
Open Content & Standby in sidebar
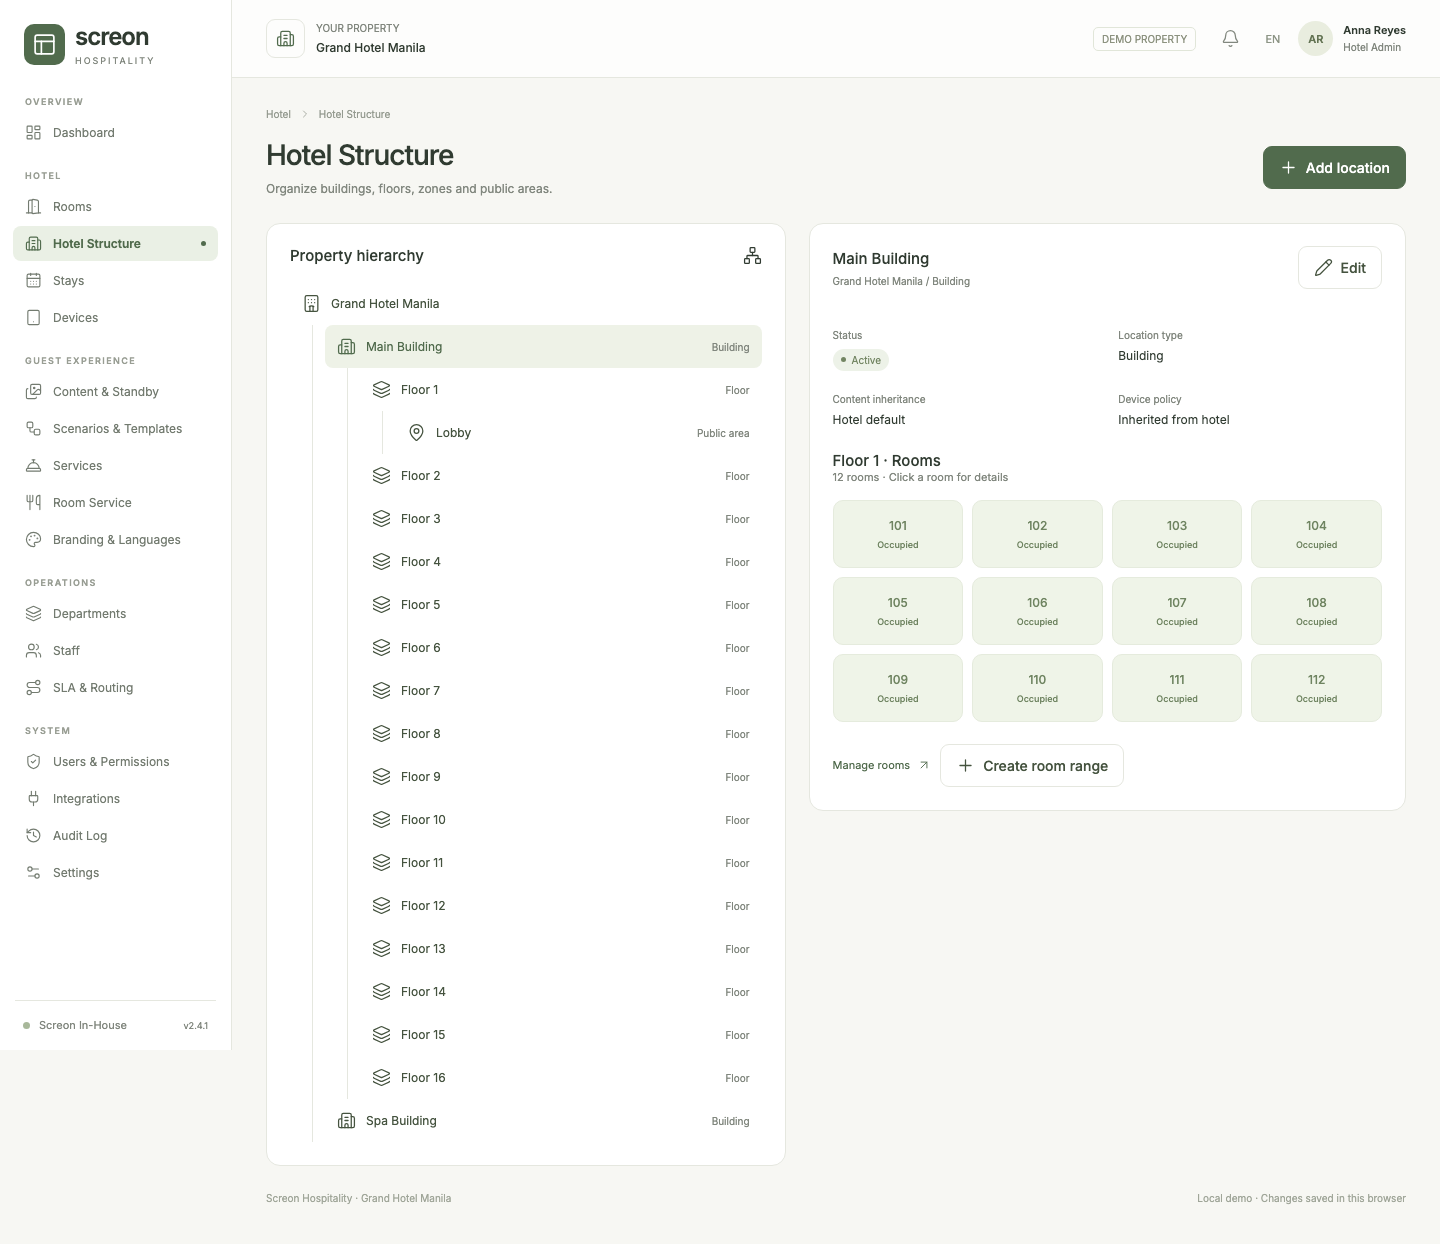coord(115,392)
